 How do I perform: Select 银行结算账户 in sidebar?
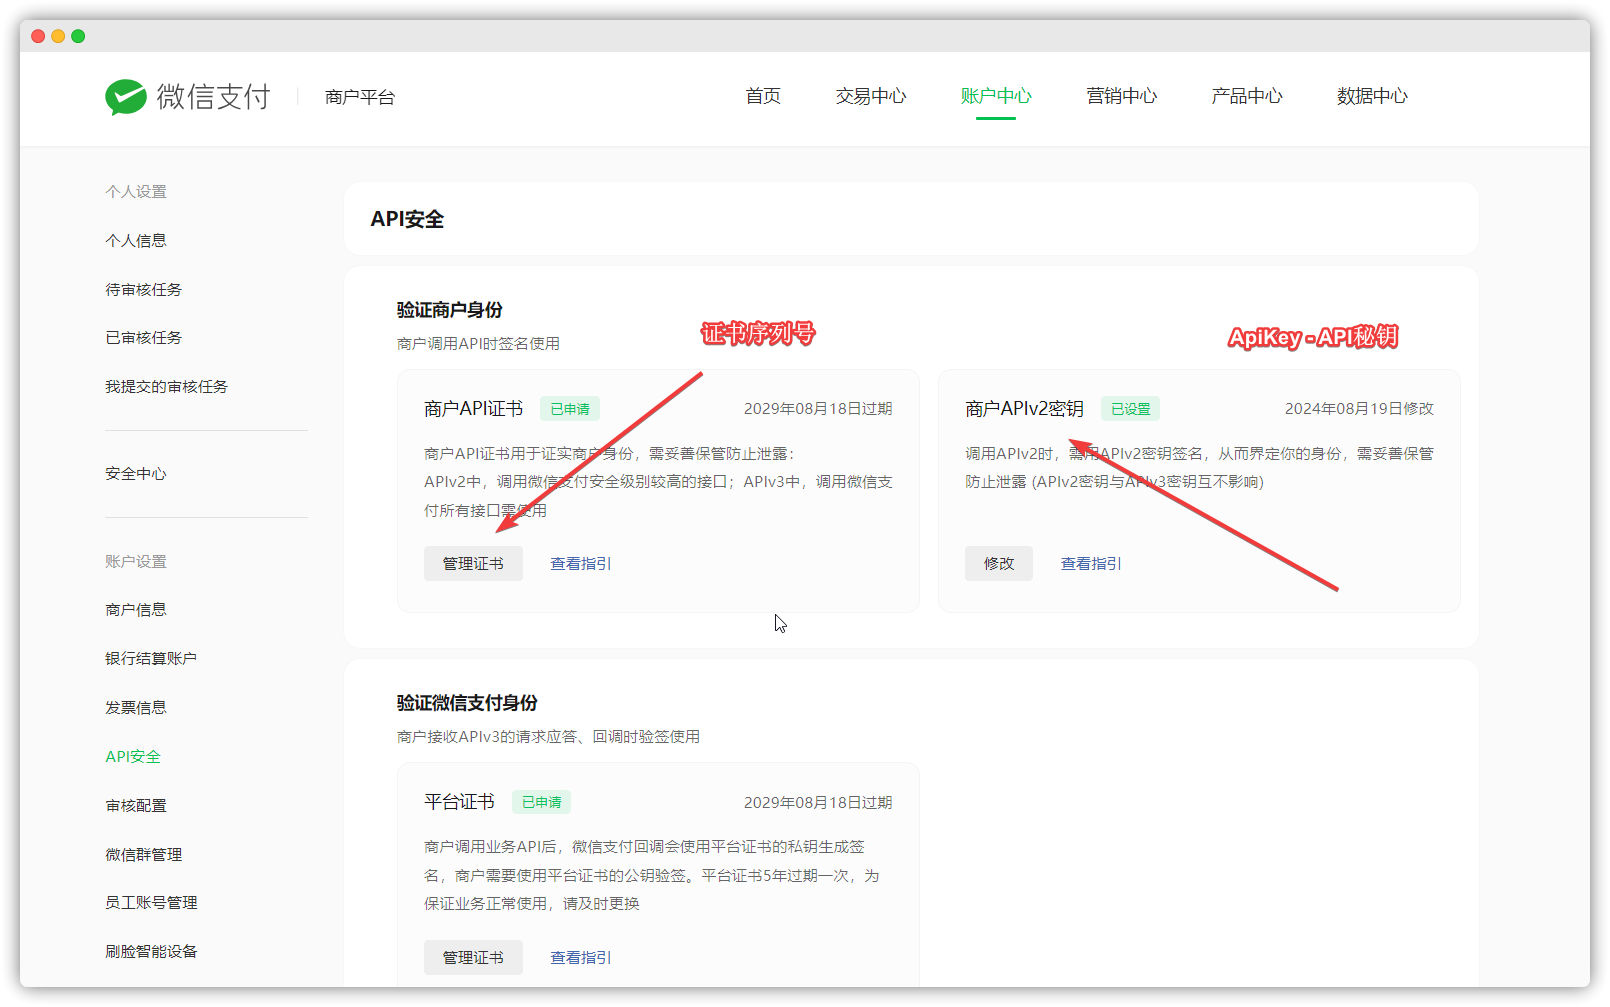(151, 659)
